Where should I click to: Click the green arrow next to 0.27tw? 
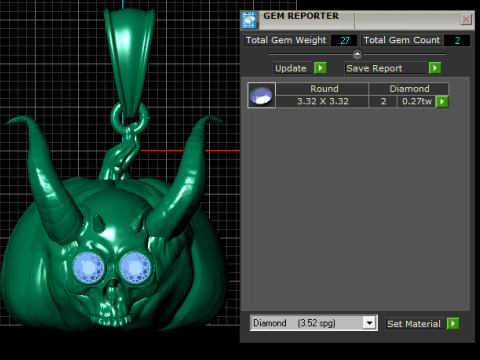coord(442,102)
